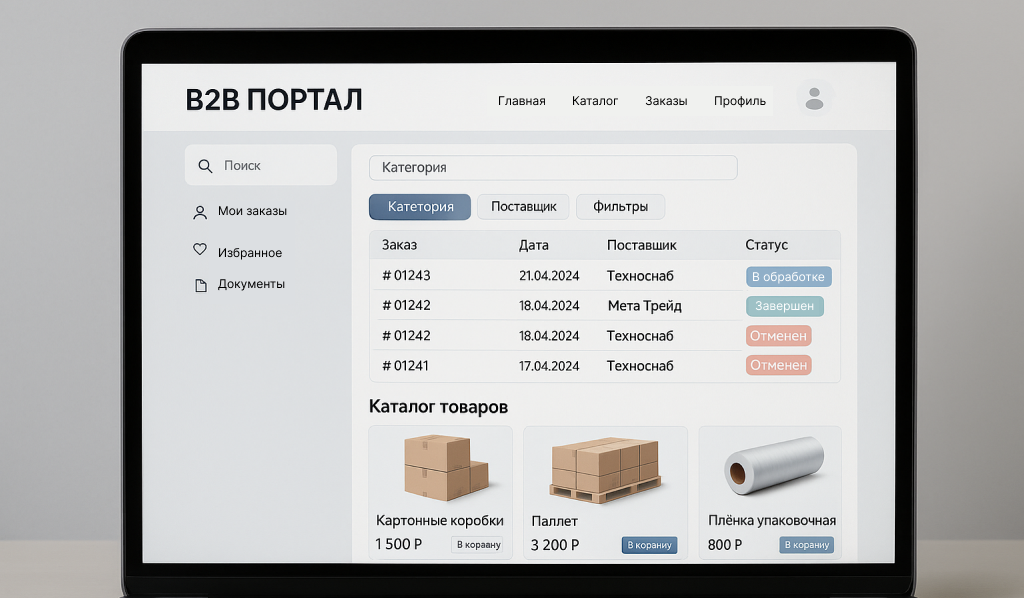Open the Фильтры tab
This screenshot has width=1024, height=598.
coord(620,207)
